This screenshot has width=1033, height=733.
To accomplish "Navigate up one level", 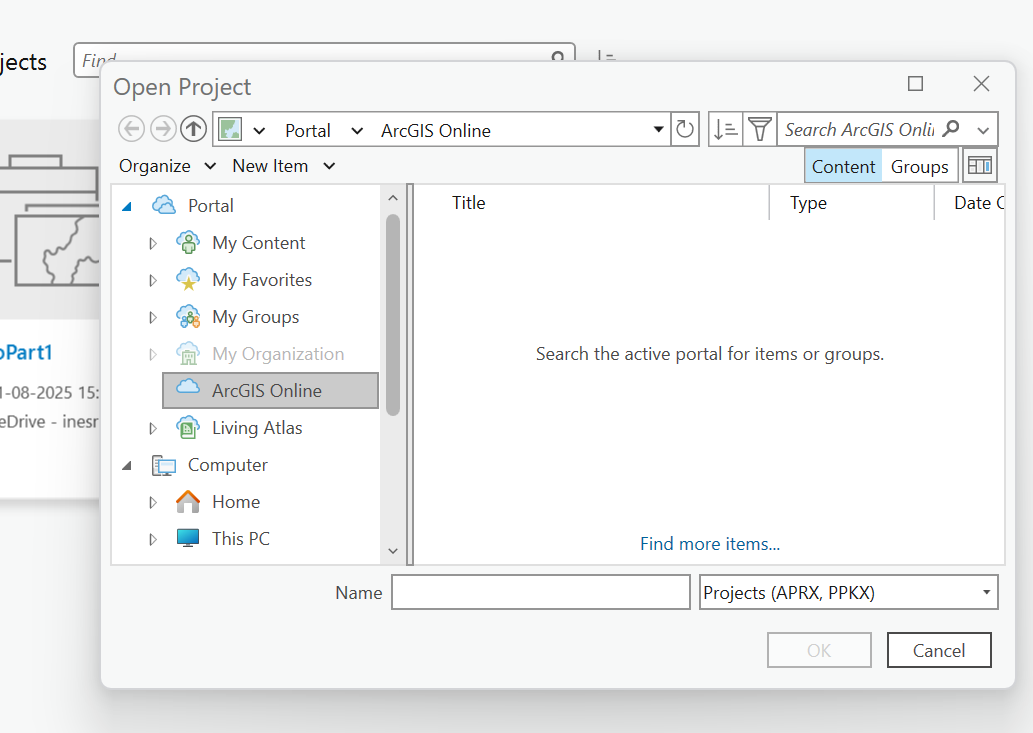I will (x=193, y=128).
